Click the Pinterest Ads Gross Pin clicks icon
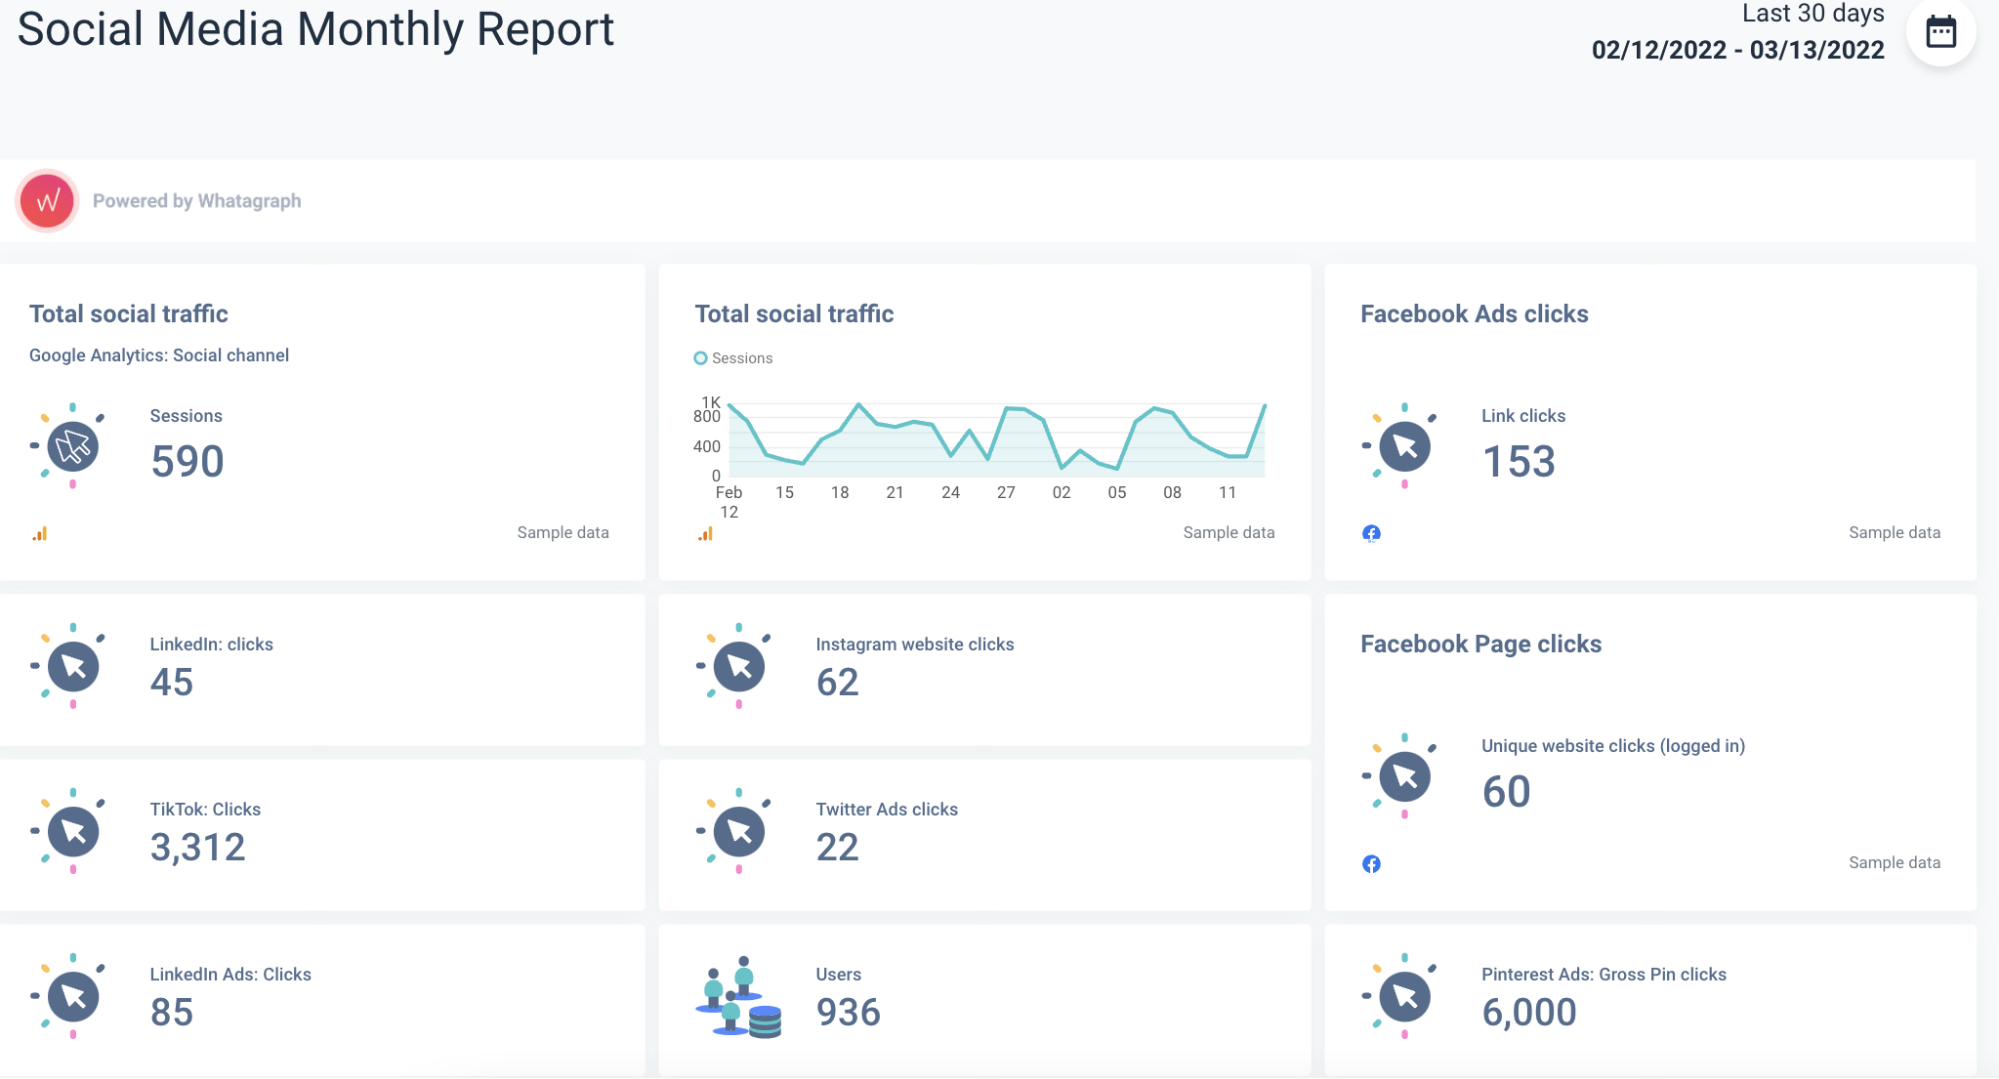Viewport: 1999px width, 1079px height. (x=1404, y=996)
